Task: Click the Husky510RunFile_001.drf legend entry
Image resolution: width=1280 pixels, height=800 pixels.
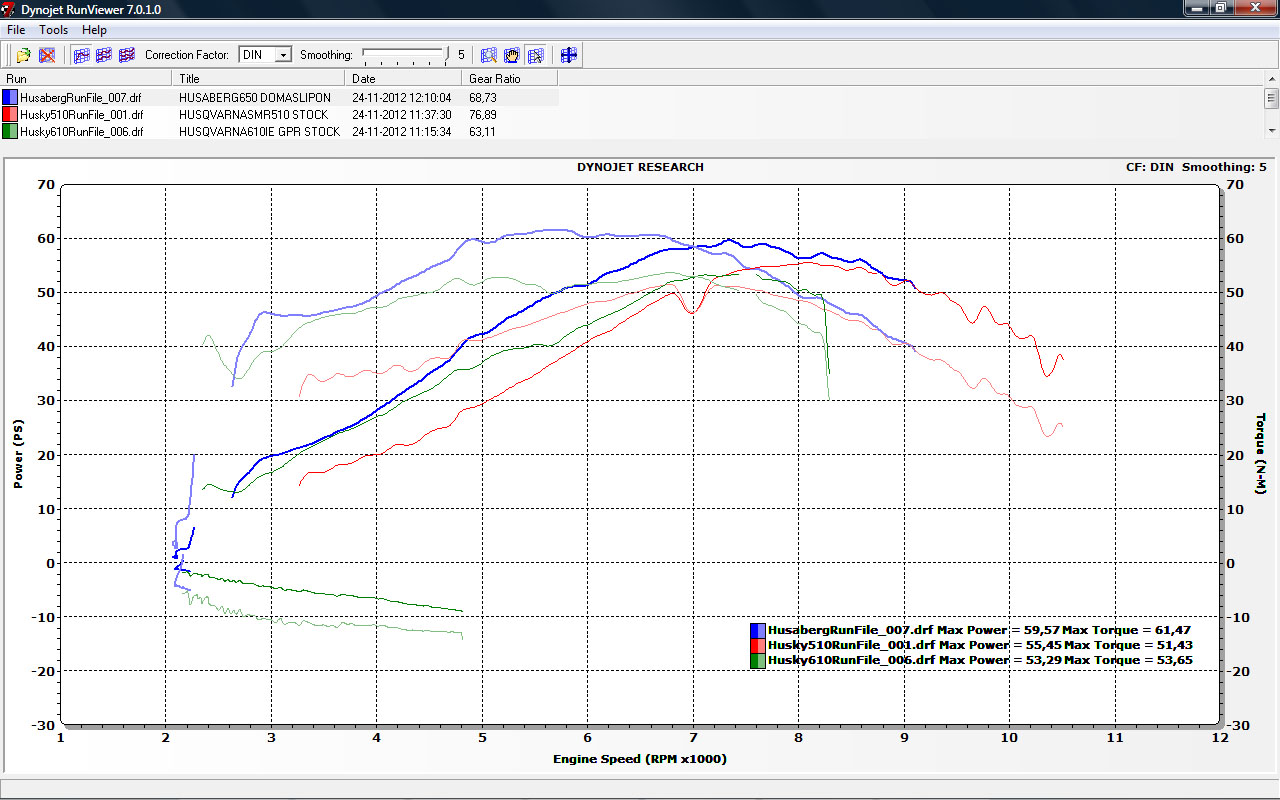Action: (978, 645)
